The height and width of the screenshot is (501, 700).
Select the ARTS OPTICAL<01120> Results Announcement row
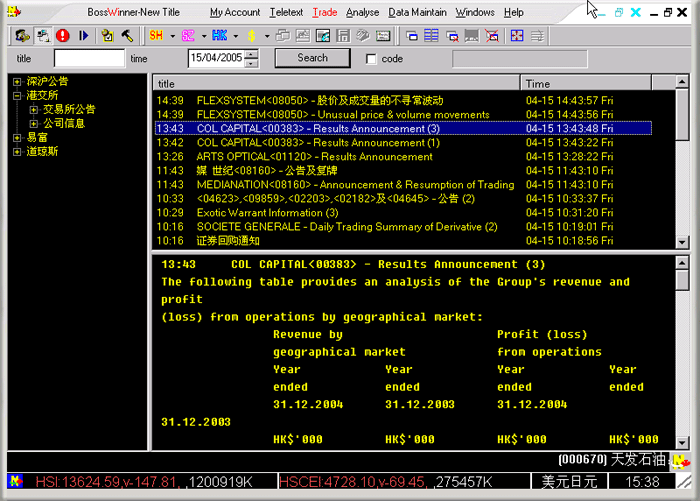pos(403,157)
